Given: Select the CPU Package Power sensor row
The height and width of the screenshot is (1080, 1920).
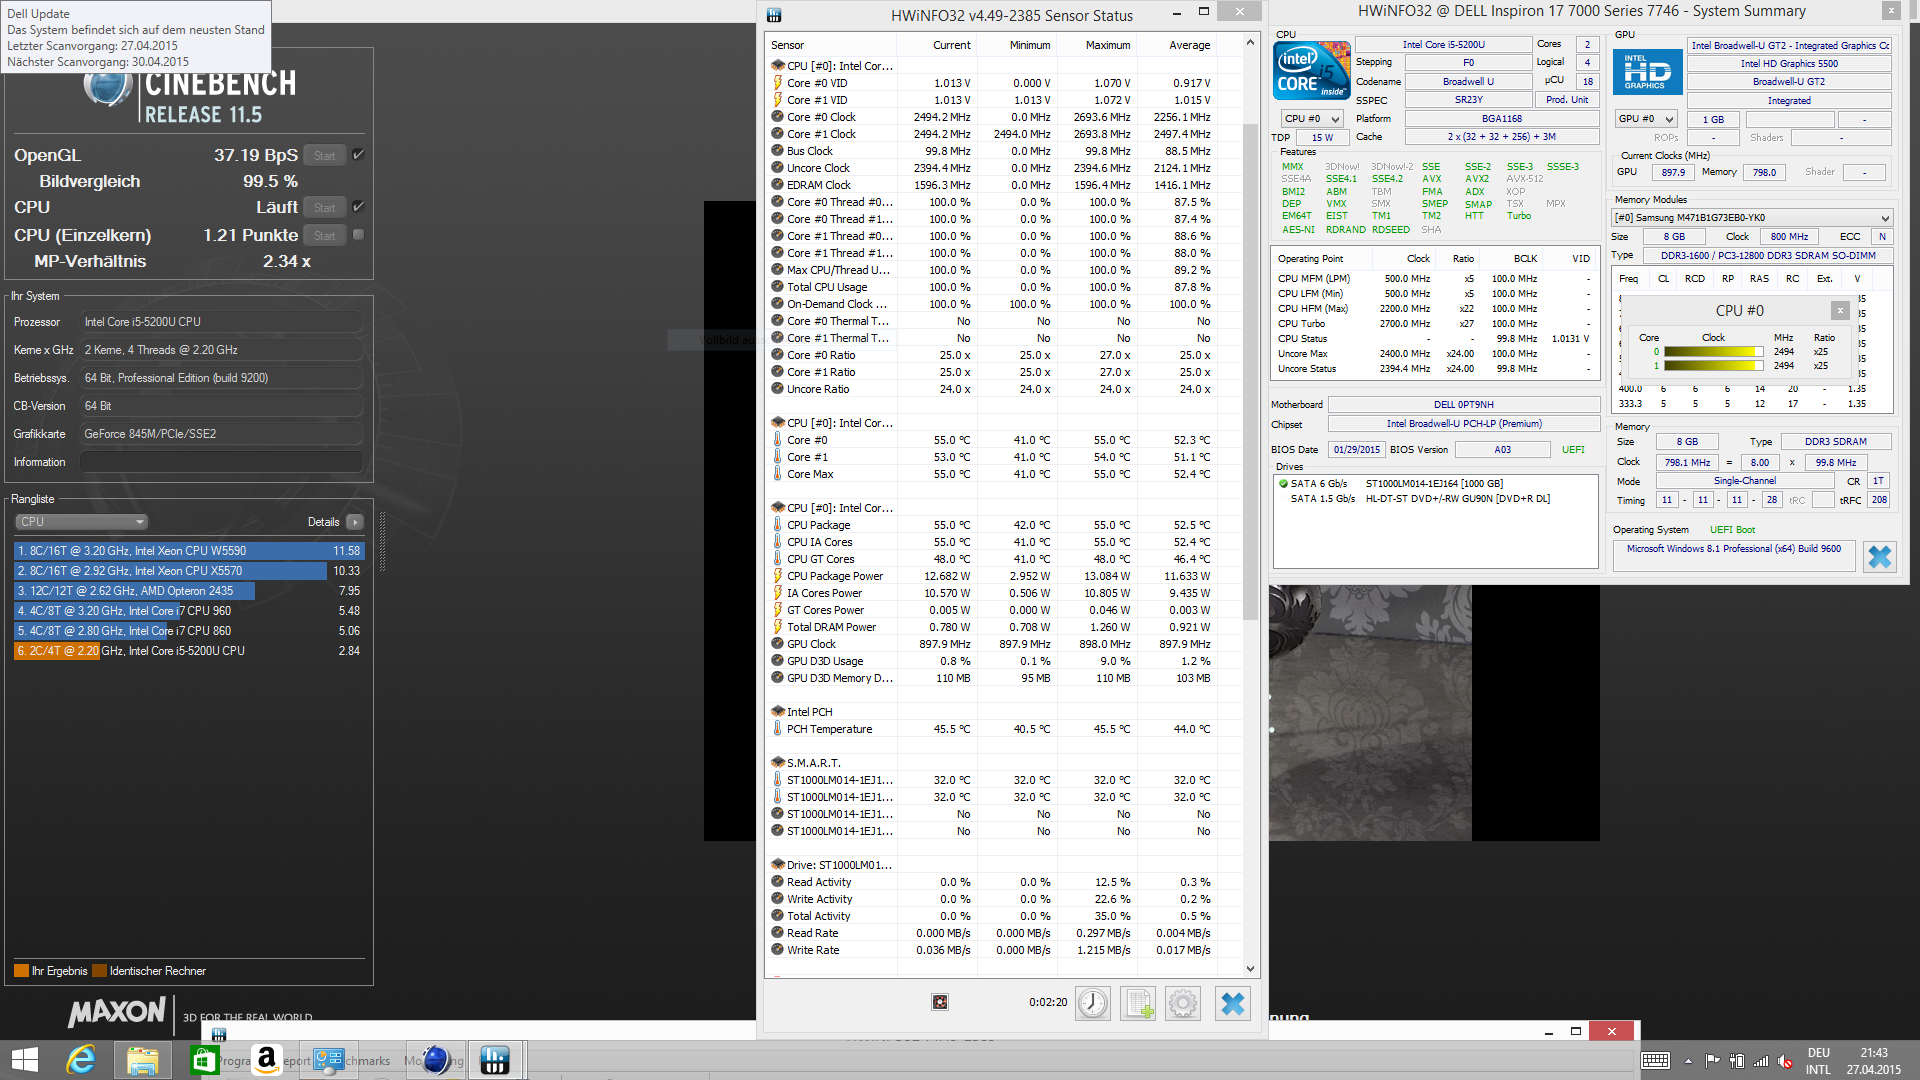Looking at the screenshot, I should click(x=1006, y=576).
